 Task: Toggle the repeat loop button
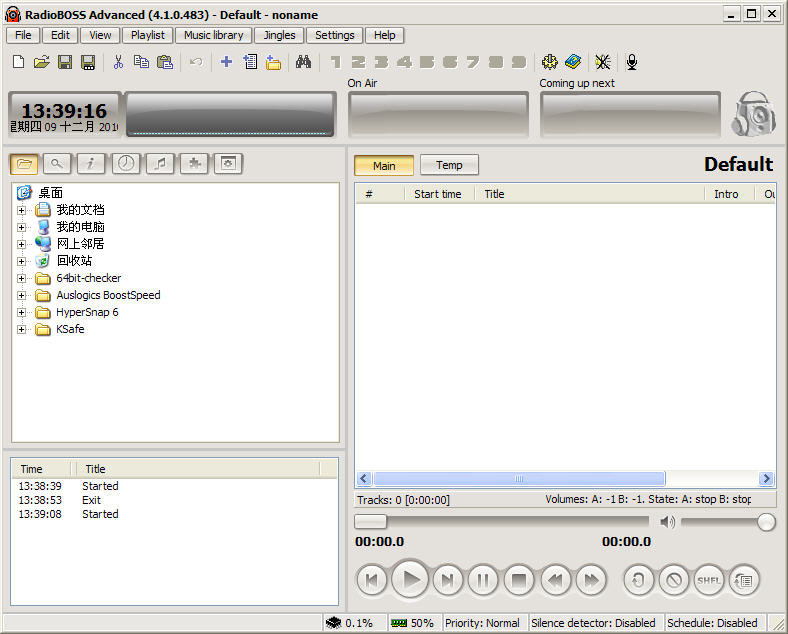click(x=639, y=579)
